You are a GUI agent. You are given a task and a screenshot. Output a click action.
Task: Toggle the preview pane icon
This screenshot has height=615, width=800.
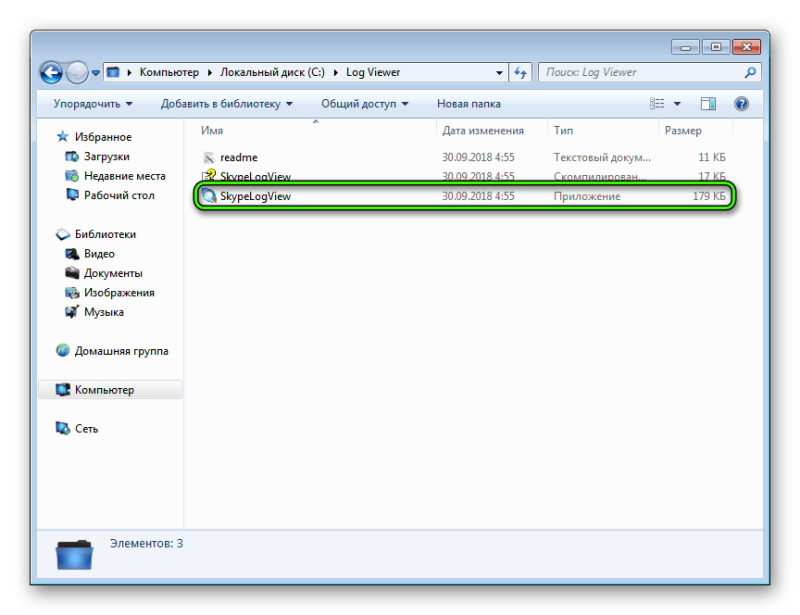tap(708, 104)
